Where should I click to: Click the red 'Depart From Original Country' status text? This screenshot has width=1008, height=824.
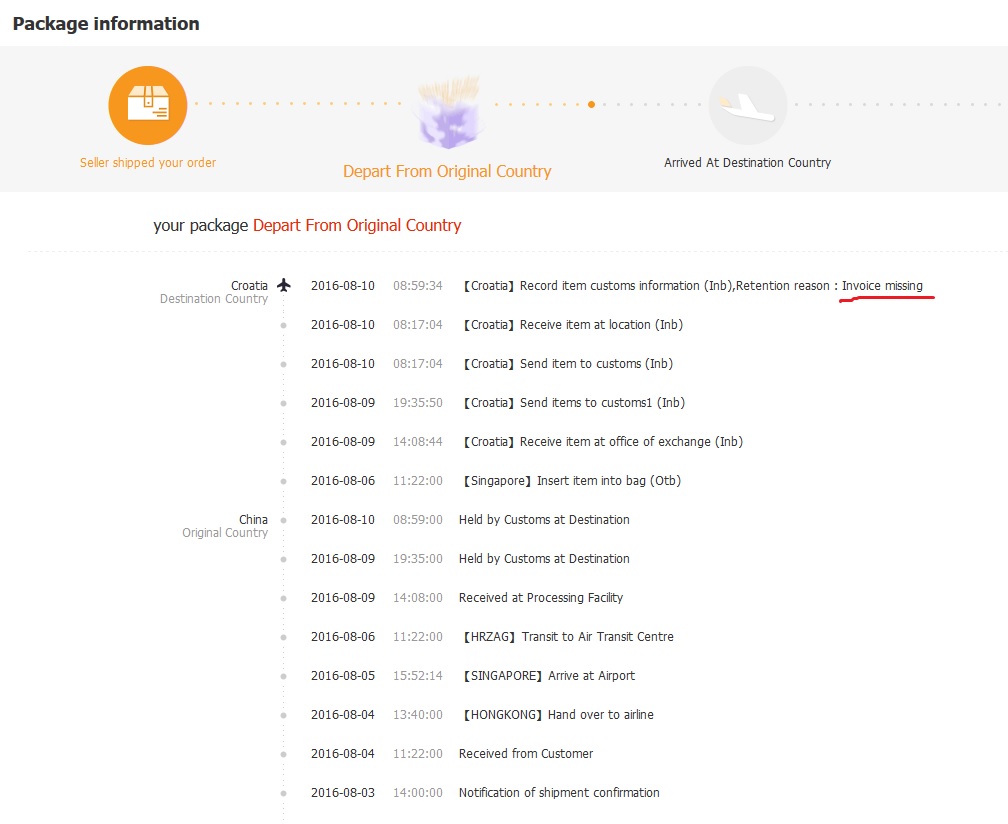point(357,225)
